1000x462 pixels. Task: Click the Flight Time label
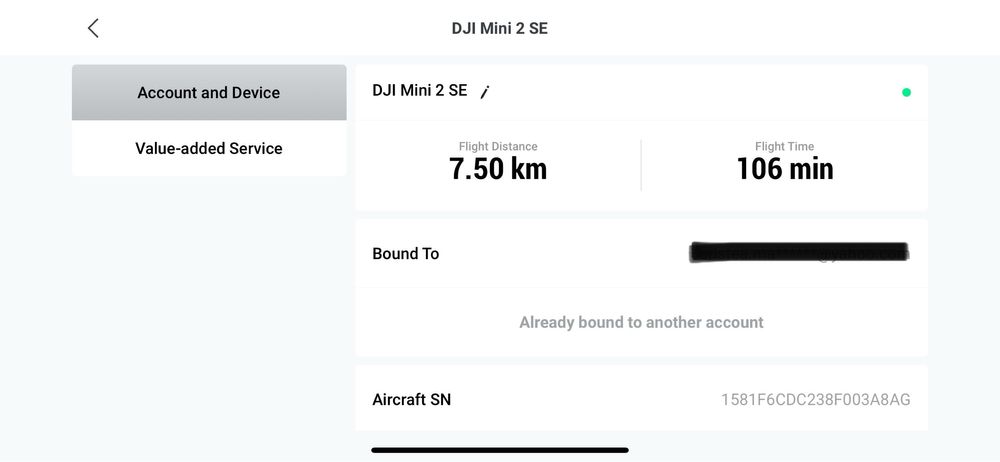(784, 146)
